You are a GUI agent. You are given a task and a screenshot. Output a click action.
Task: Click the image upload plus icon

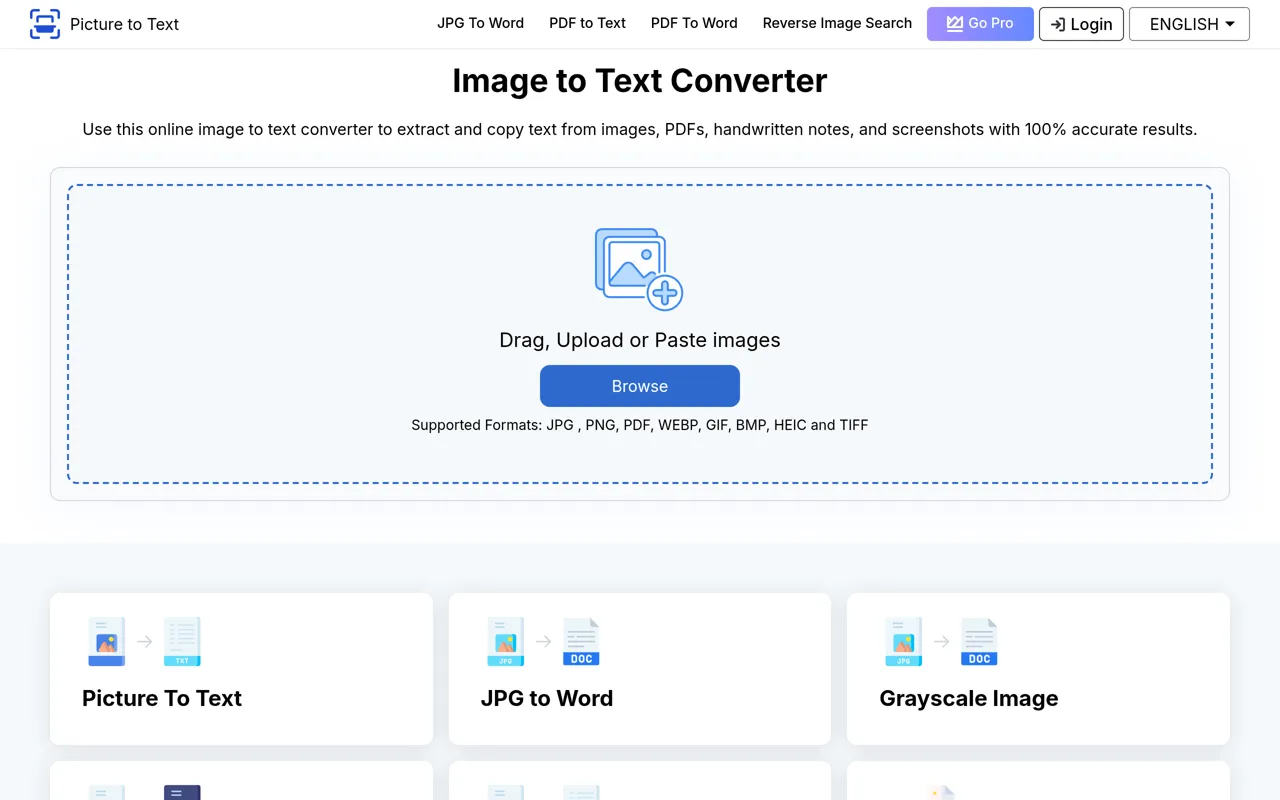(x=639, y=269)
